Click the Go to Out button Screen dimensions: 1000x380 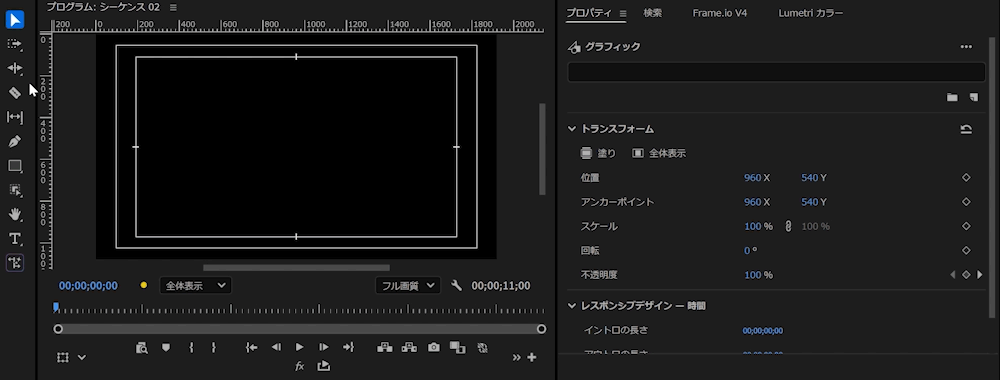click(x=348, y=347)
